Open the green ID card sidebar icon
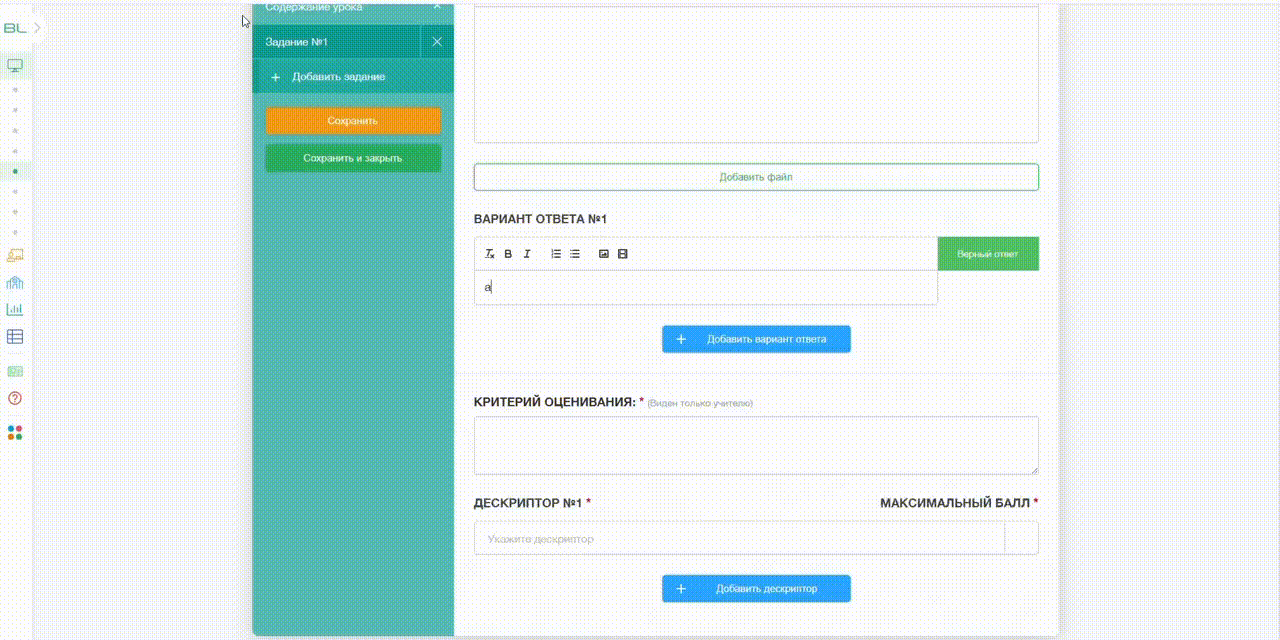 click(15, 371)
